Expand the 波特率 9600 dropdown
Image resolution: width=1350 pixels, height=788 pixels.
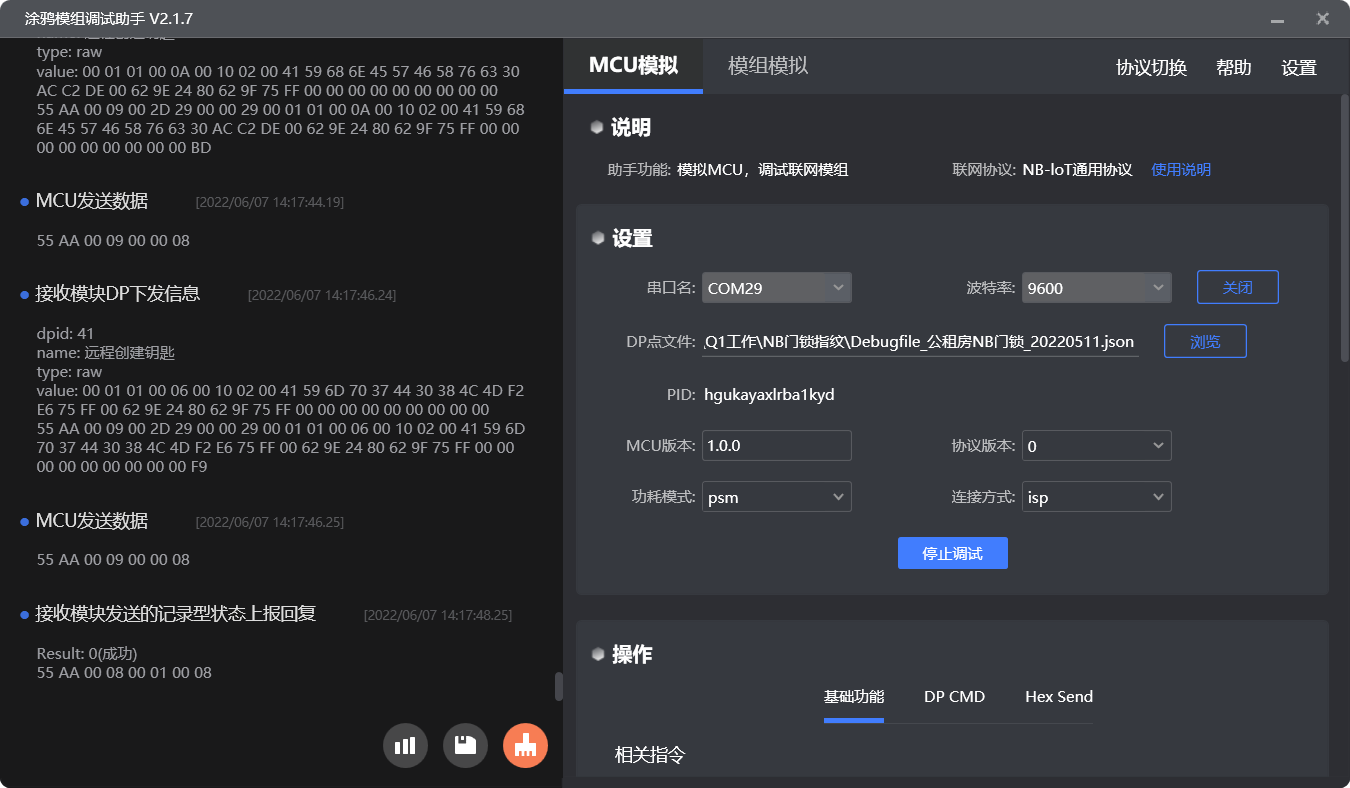coord(1097,288)
